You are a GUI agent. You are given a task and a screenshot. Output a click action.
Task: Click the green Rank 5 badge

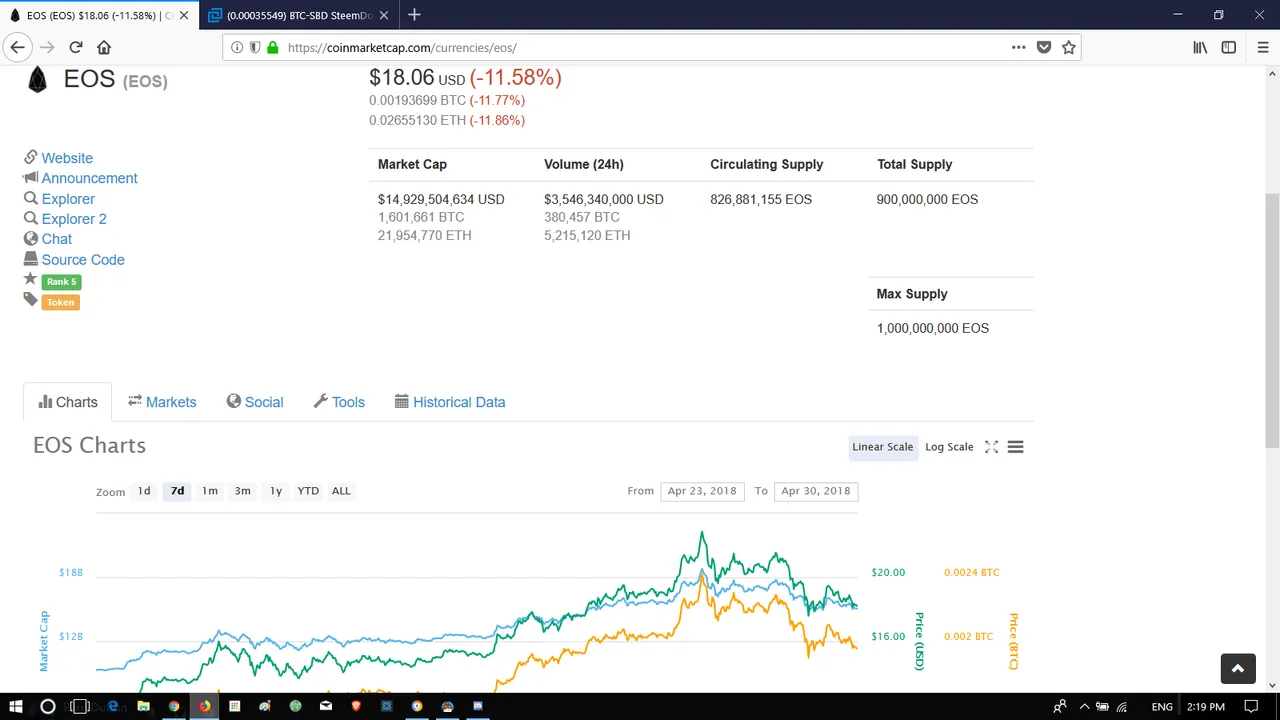61,282
